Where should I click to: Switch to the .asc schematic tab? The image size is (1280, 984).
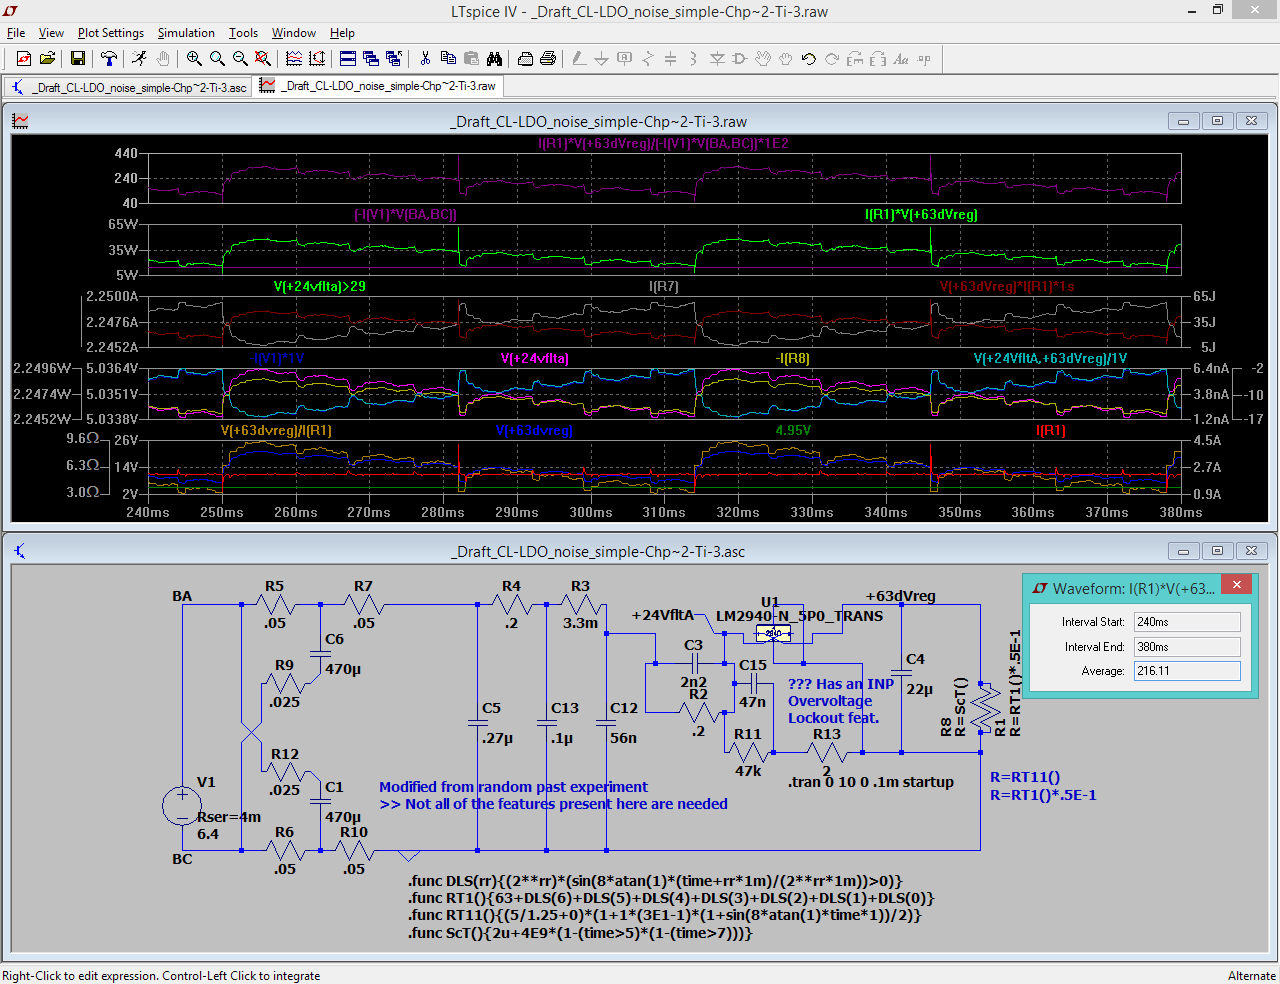click(x=128, y=87)
